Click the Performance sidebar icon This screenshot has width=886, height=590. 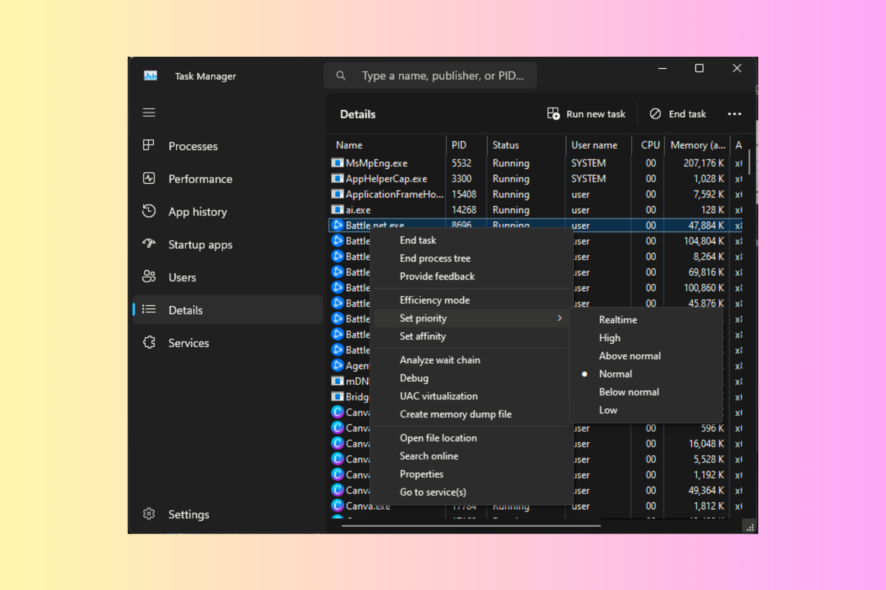[x=149, y=179]
